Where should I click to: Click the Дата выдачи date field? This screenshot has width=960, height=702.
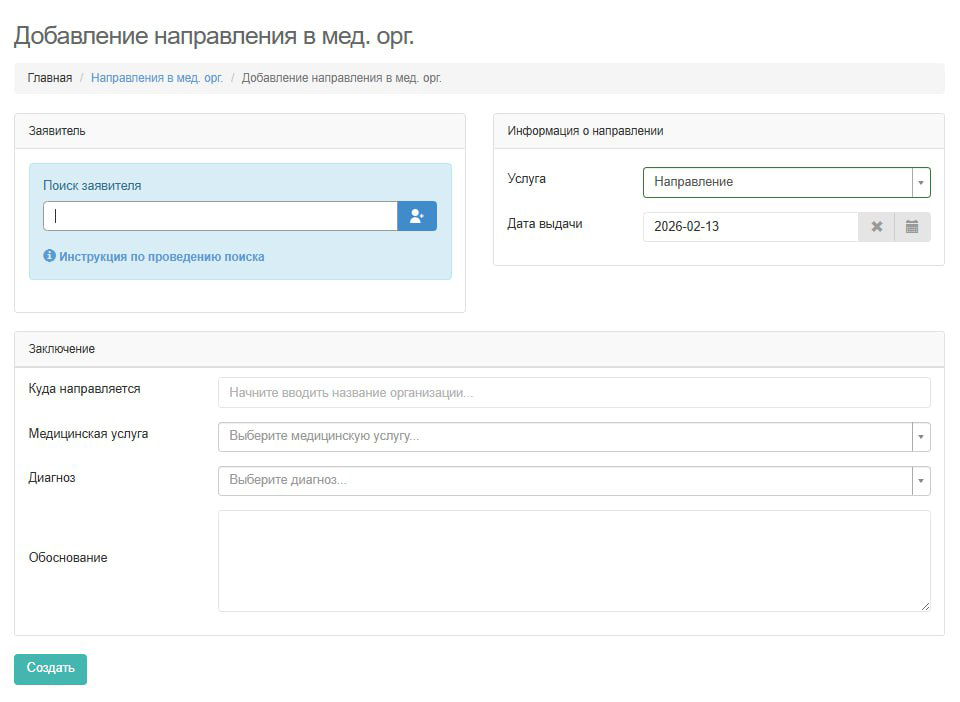[750, 226]
